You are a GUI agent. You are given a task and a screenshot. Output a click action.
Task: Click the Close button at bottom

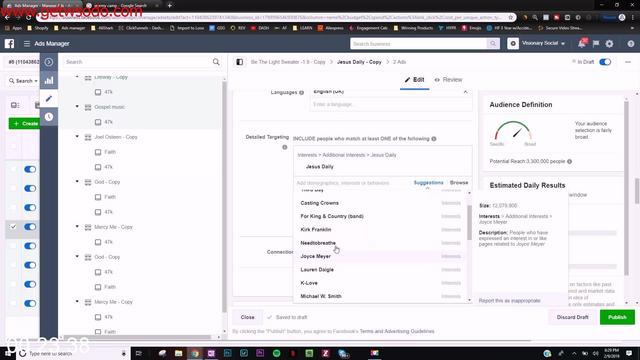pos(247,317)
